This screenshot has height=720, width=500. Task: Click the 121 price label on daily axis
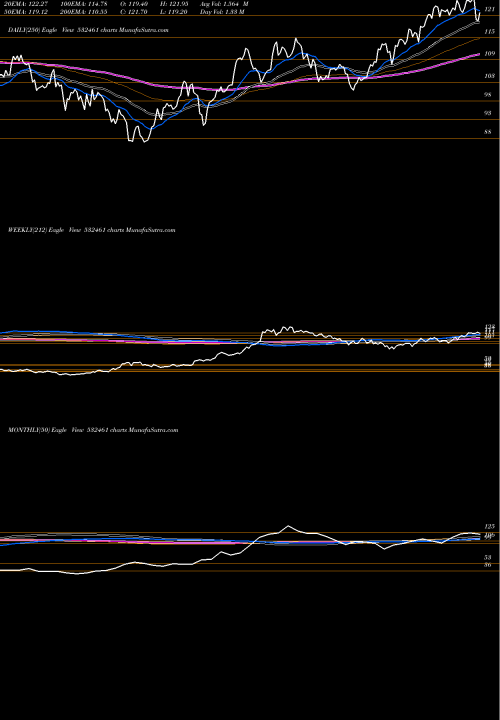(489, 9)
